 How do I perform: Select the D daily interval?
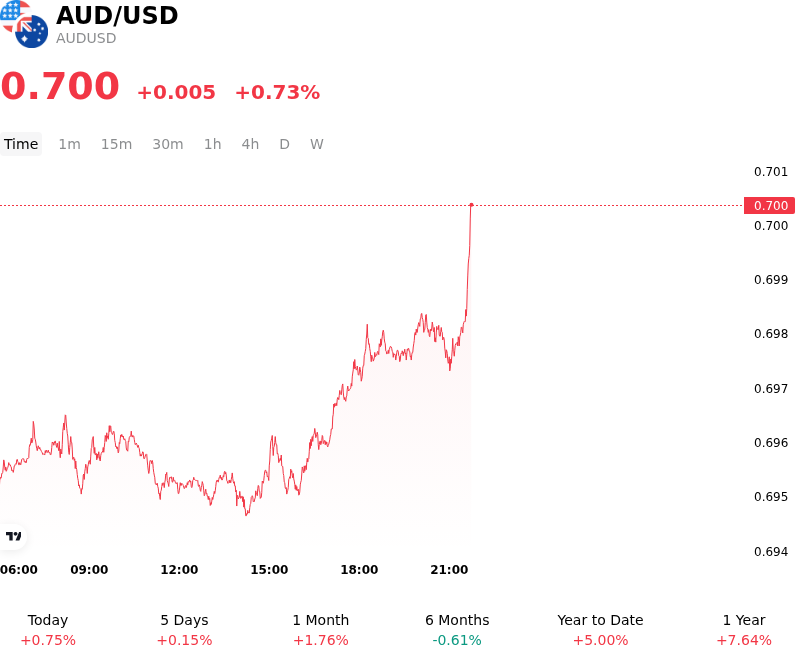285,144
